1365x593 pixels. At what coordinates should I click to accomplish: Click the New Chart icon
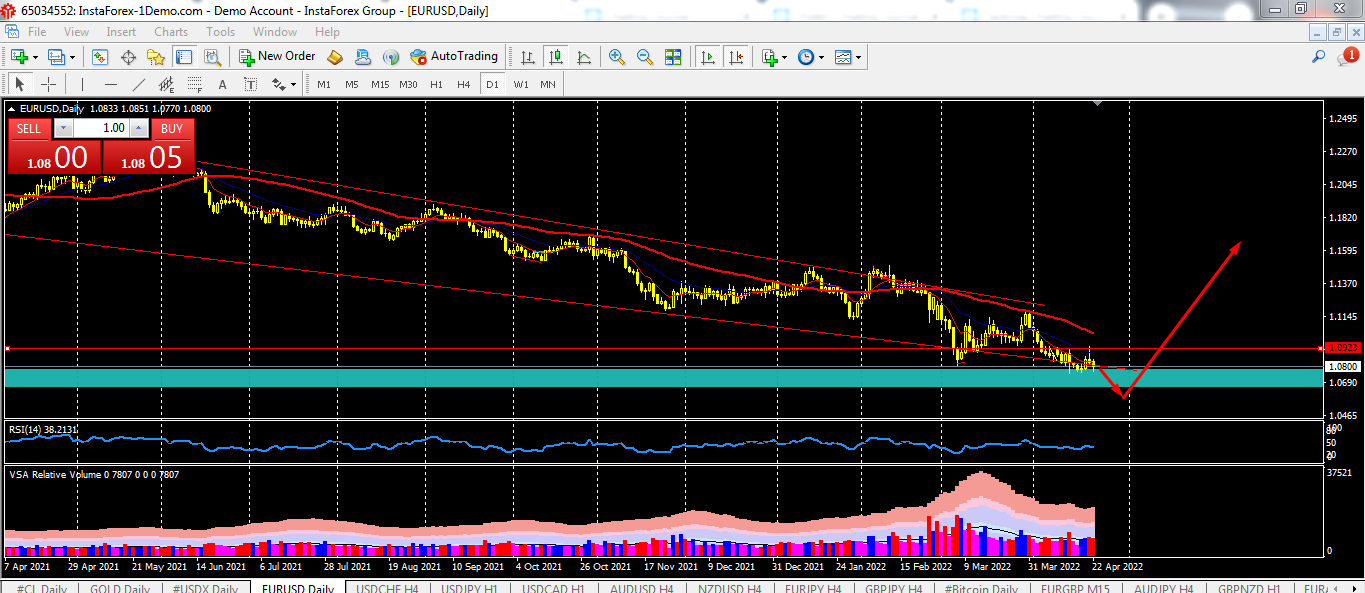[19, 57]
